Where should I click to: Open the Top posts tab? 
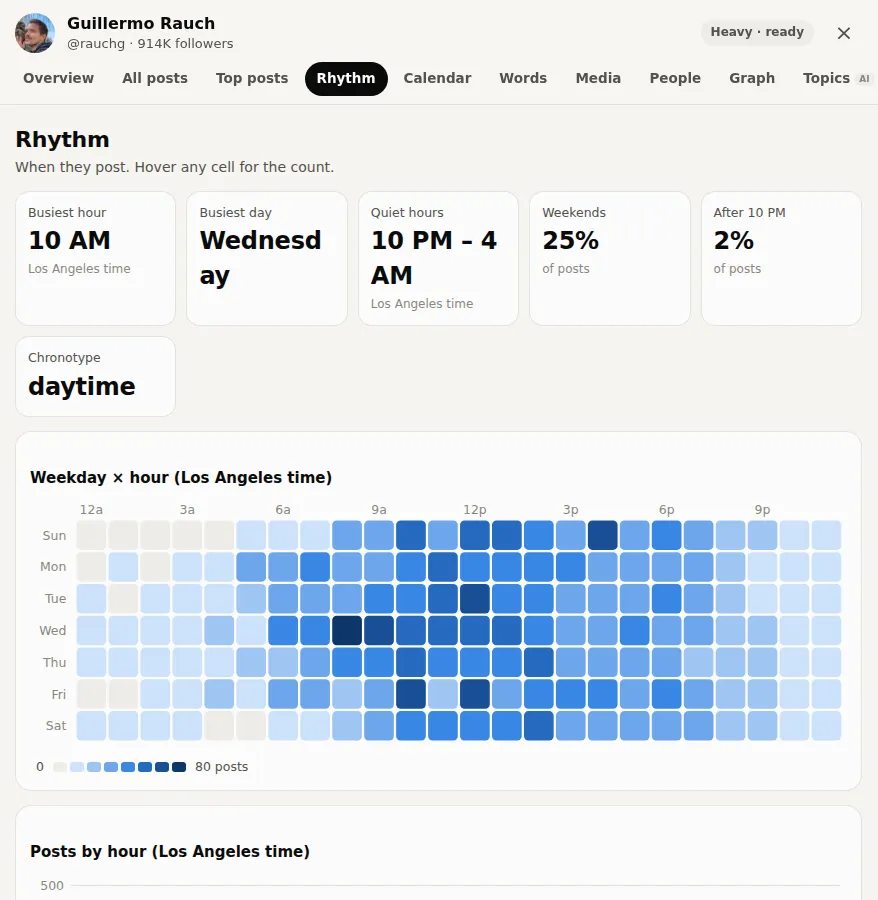(x=252, y=78)
